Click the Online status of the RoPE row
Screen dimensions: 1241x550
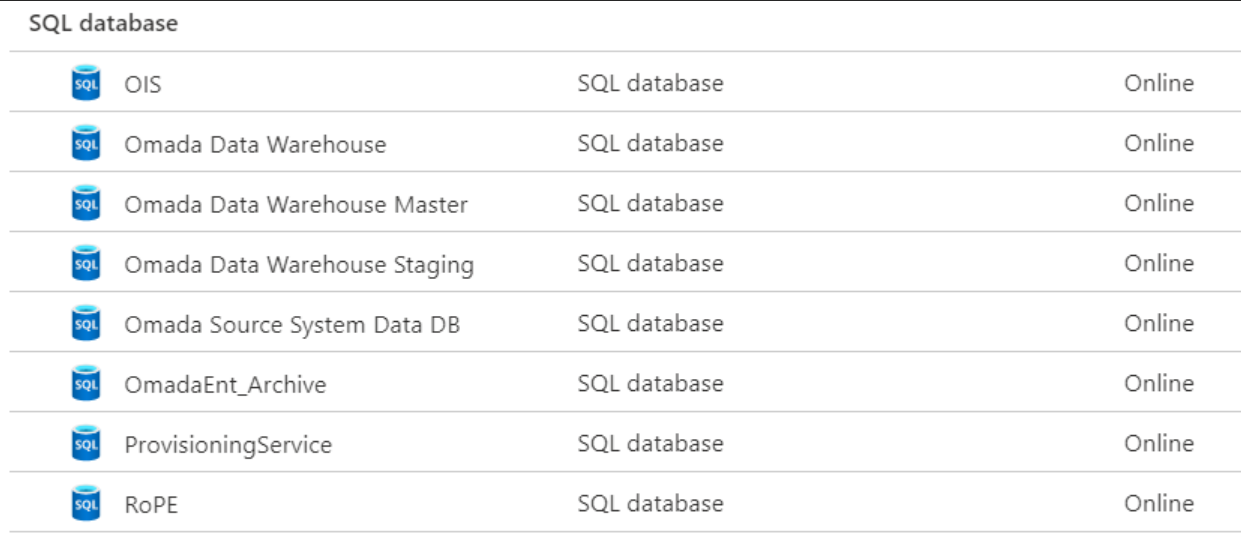coord(1159,503)
